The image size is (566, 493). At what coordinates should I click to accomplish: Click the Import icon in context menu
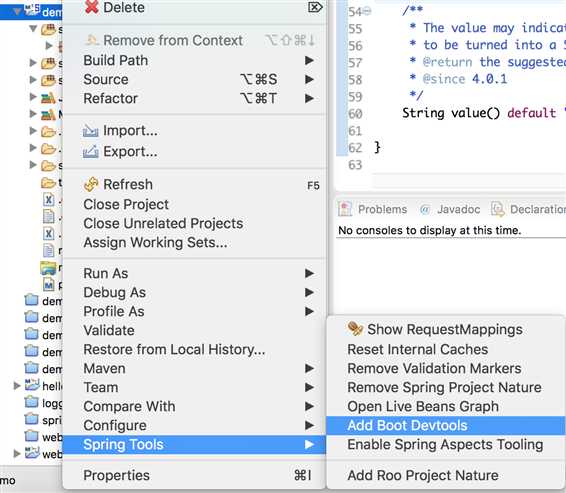90,131
